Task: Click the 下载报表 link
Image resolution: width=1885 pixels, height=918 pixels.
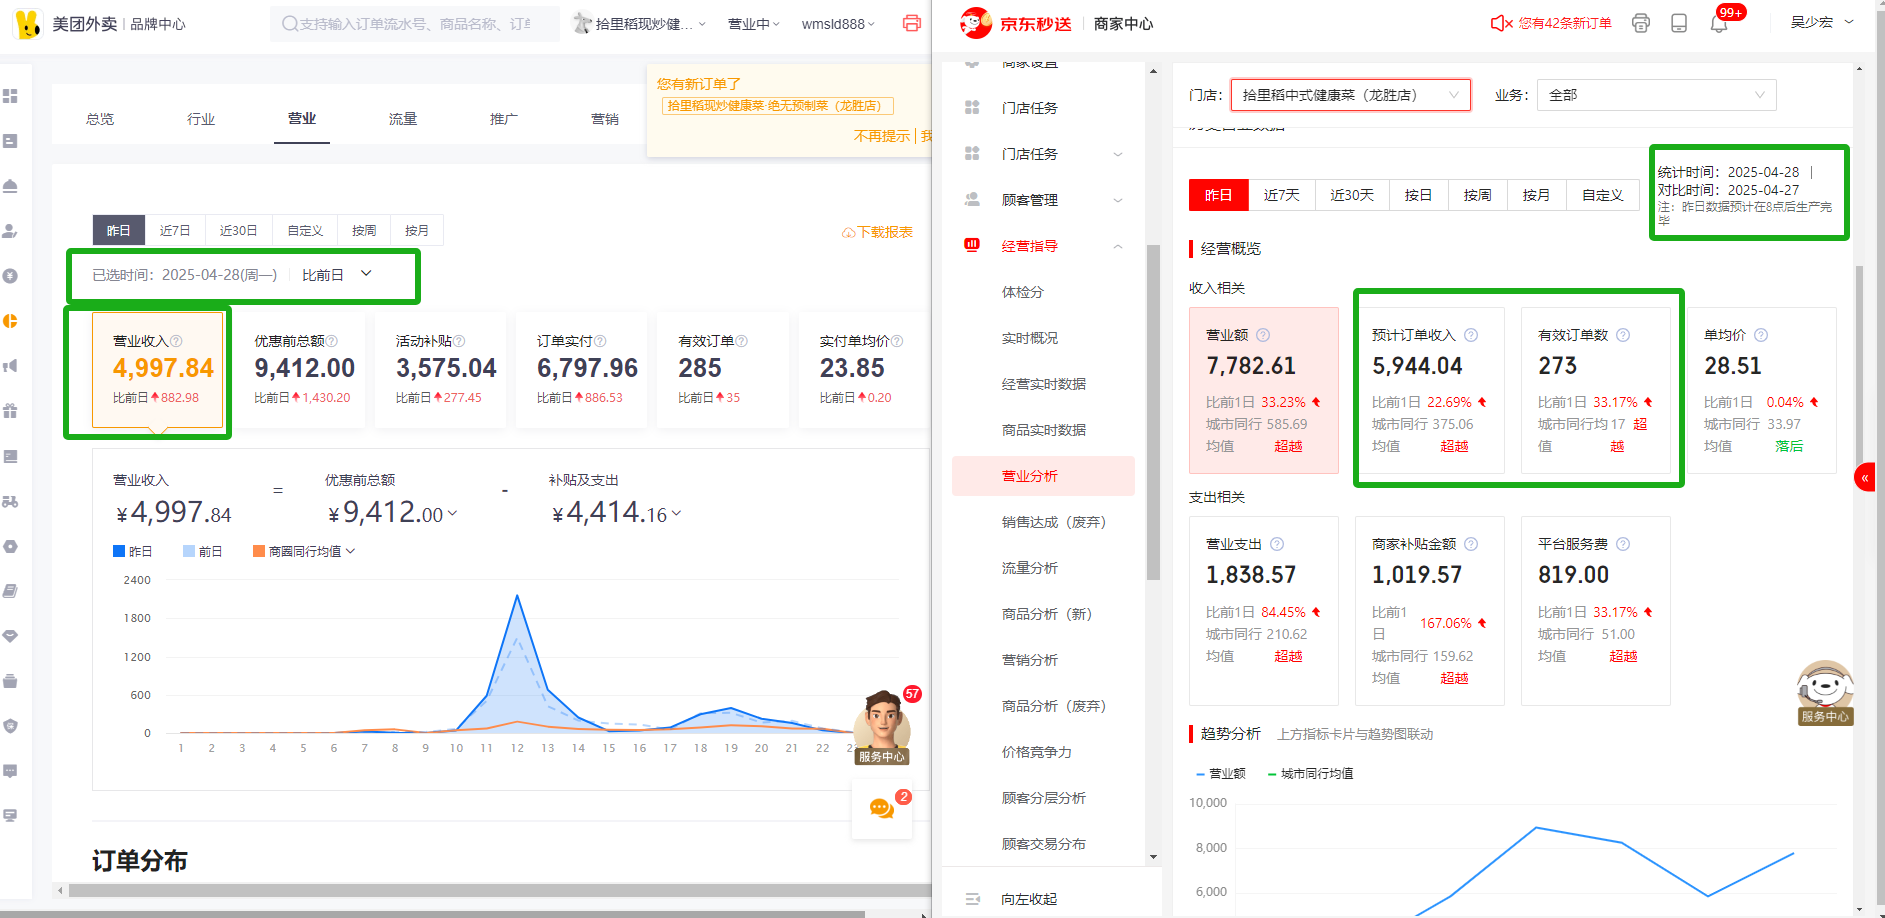Action: (x=877, y=232)
